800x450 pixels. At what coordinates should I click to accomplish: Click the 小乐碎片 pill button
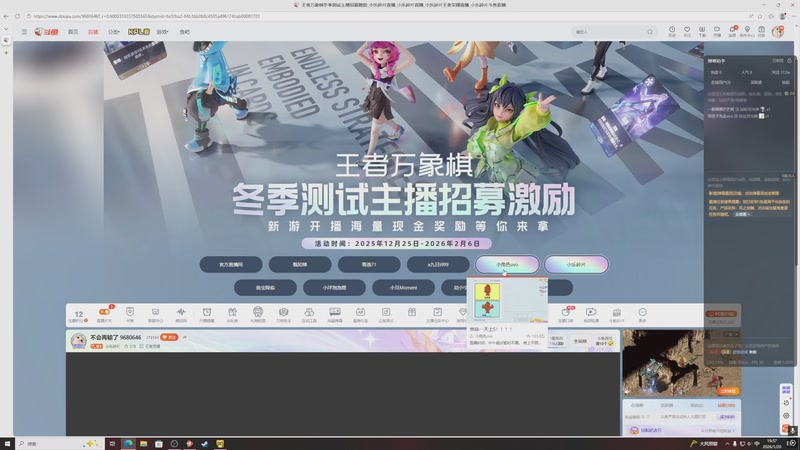(576, 264)
